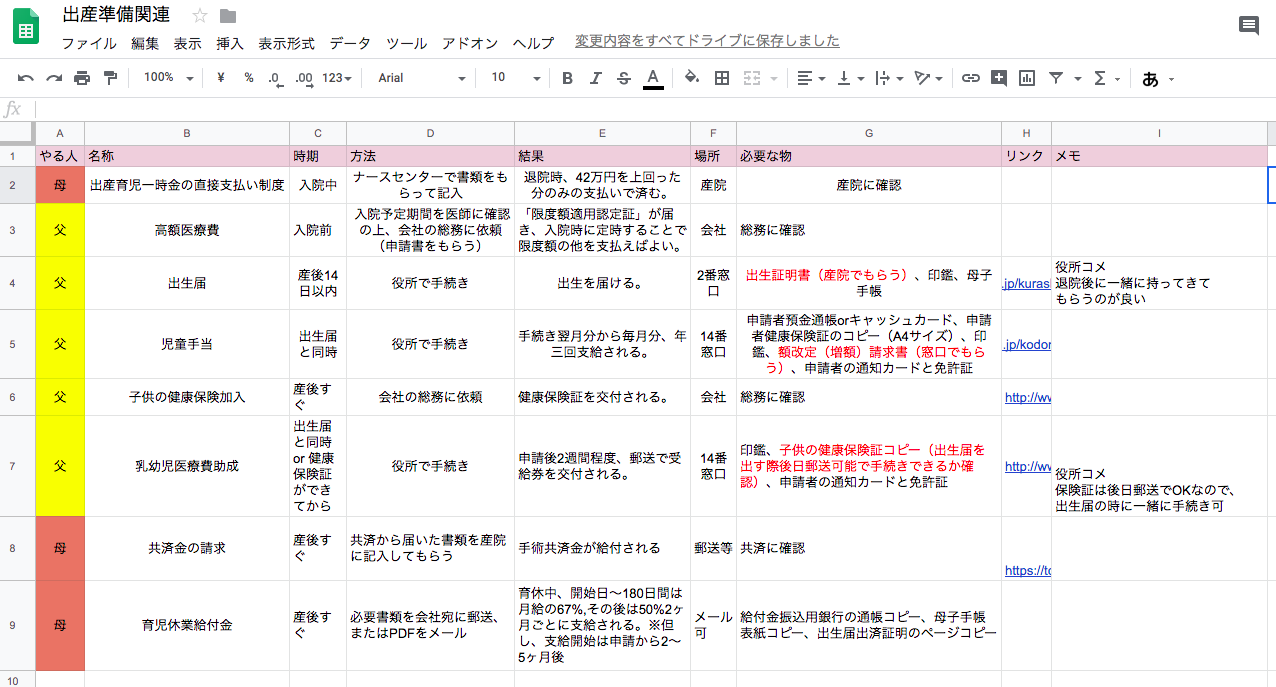Open the 100% zoom dropdown
1276x687 pixels.
166,78
